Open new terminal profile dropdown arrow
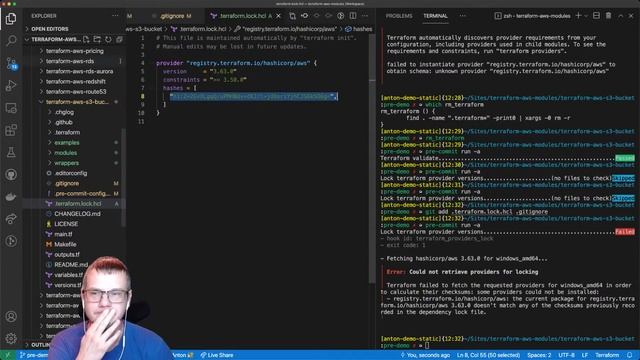The width and height of the screenshot is (640, 360). (586, 16)
